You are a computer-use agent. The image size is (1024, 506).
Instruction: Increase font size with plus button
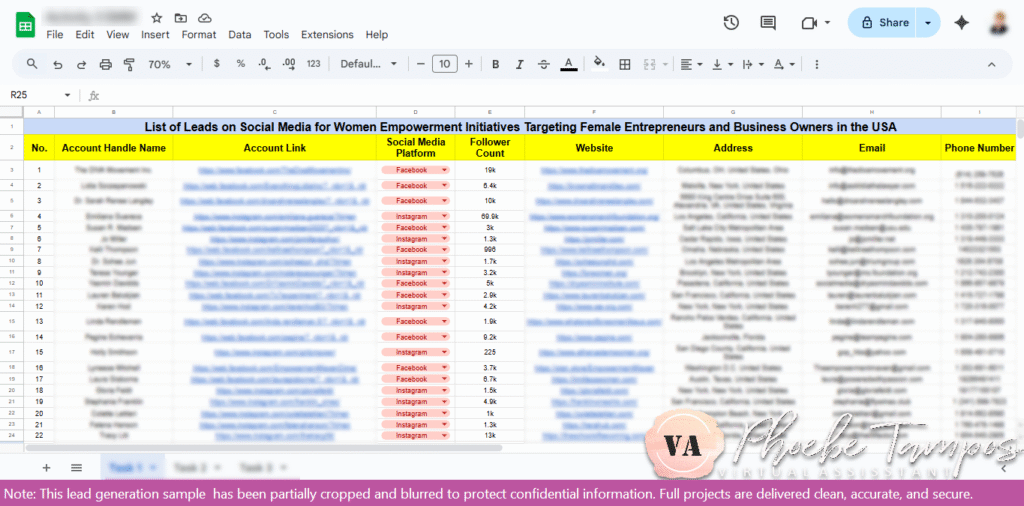click(468, 64)
